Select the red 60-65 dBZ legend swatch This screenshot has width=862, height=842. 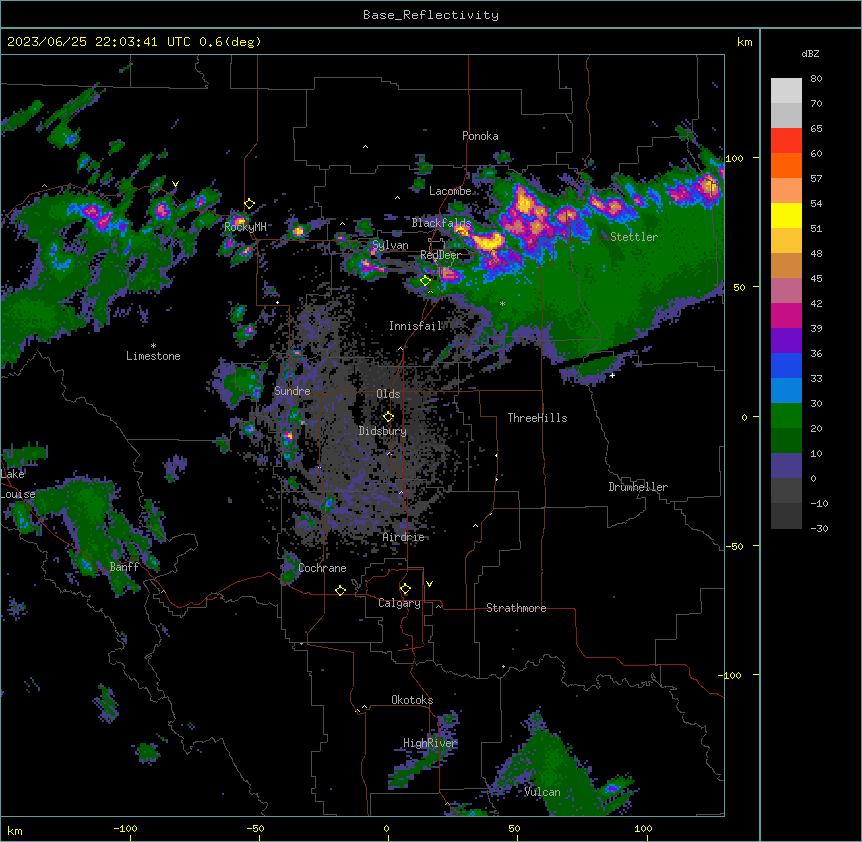point(786,141)
